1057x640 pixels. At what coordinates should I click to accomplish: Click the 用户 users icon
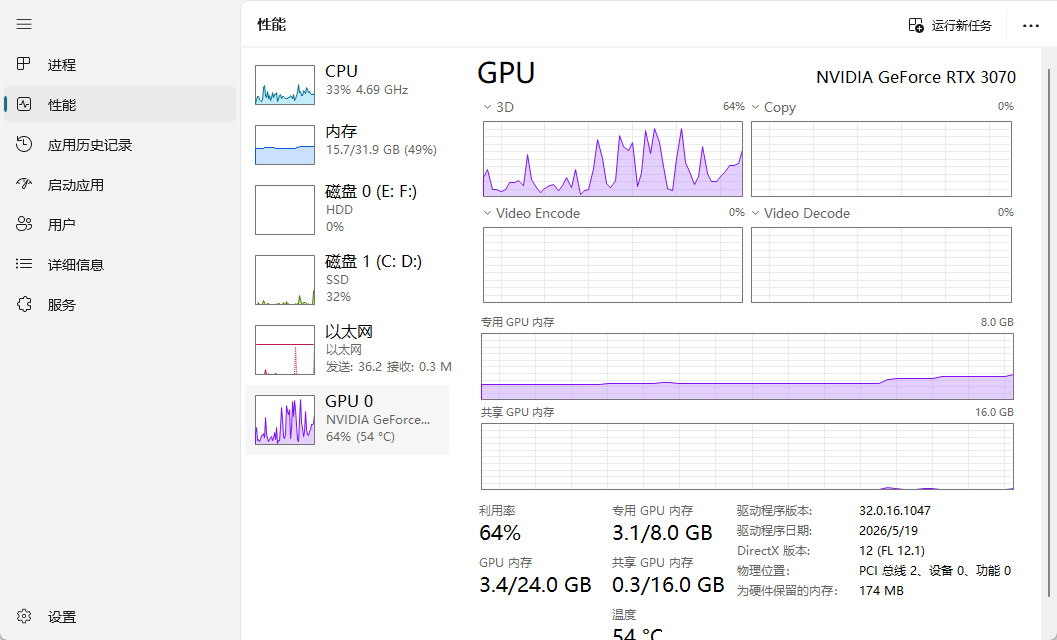click(x=24, y=224)
